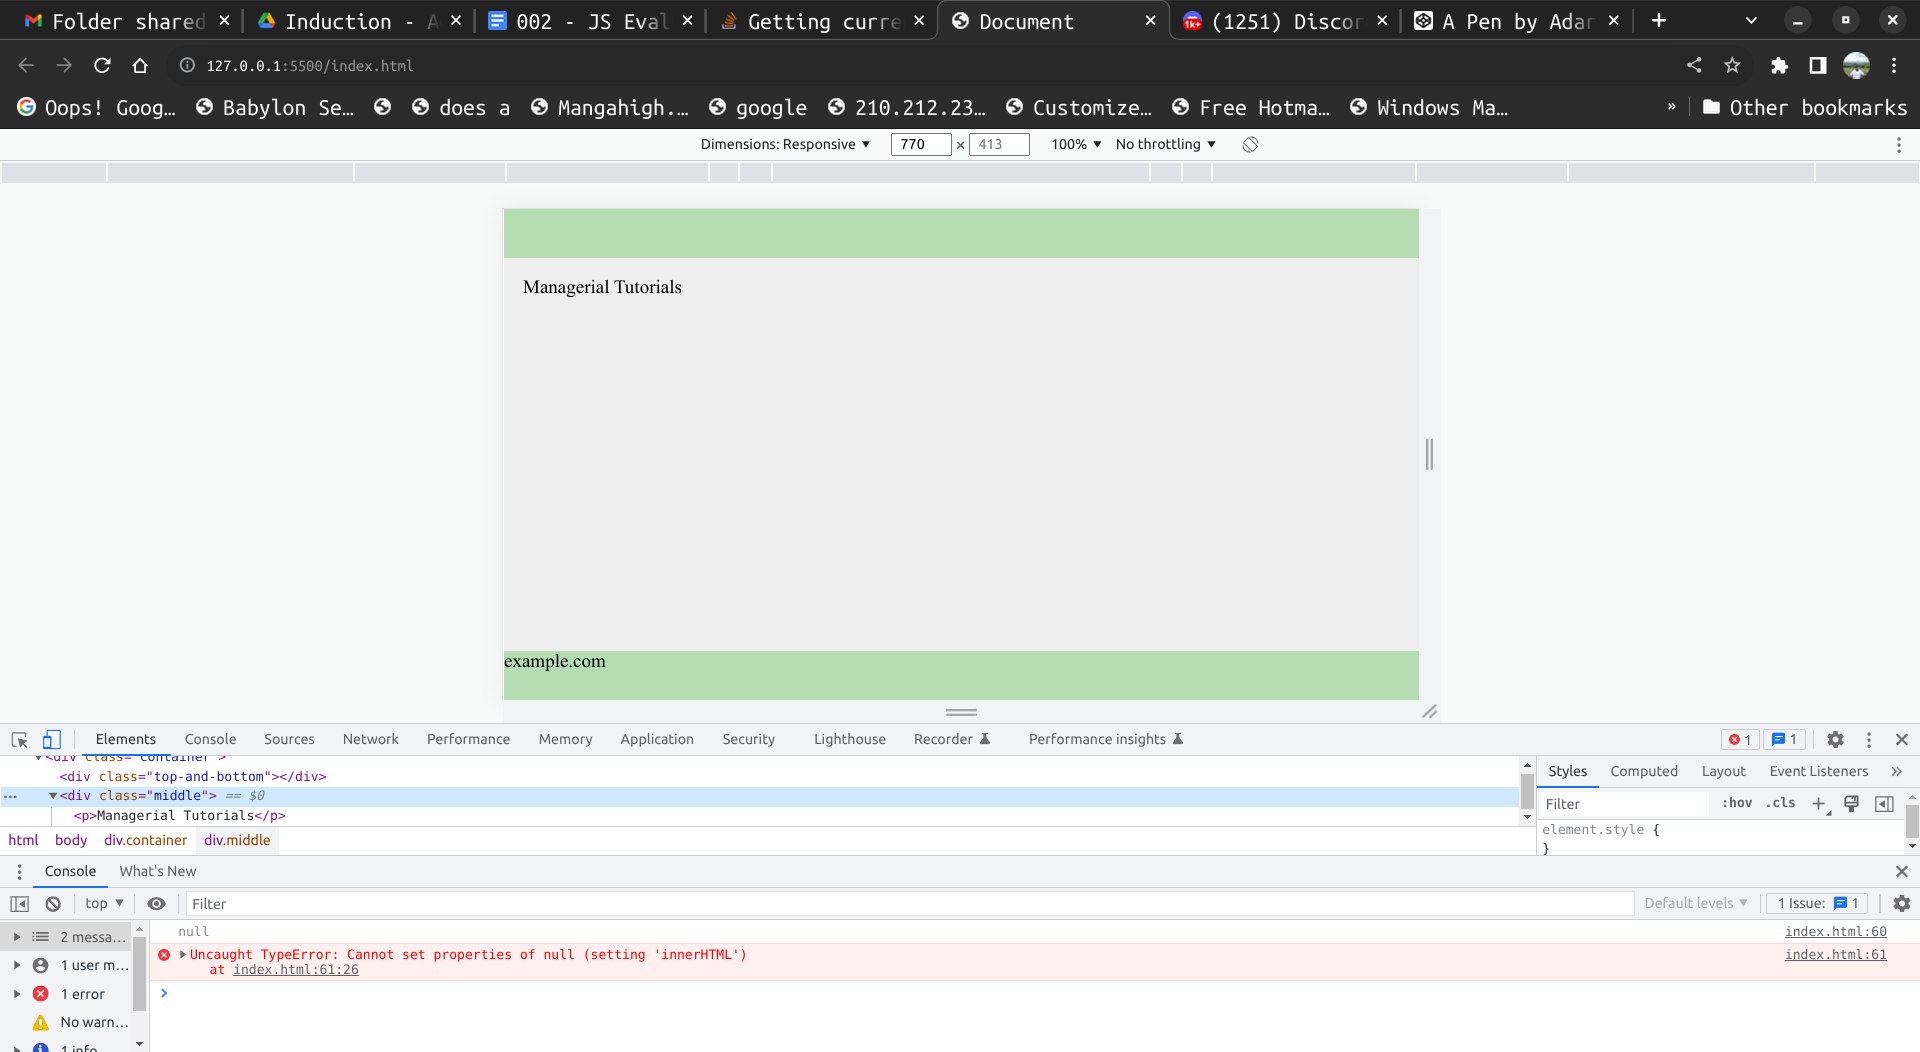The height and width of the screenshot is (1052, 1920).
Task: Bookmark this page with the star icon
Action: click(1733, 66)
